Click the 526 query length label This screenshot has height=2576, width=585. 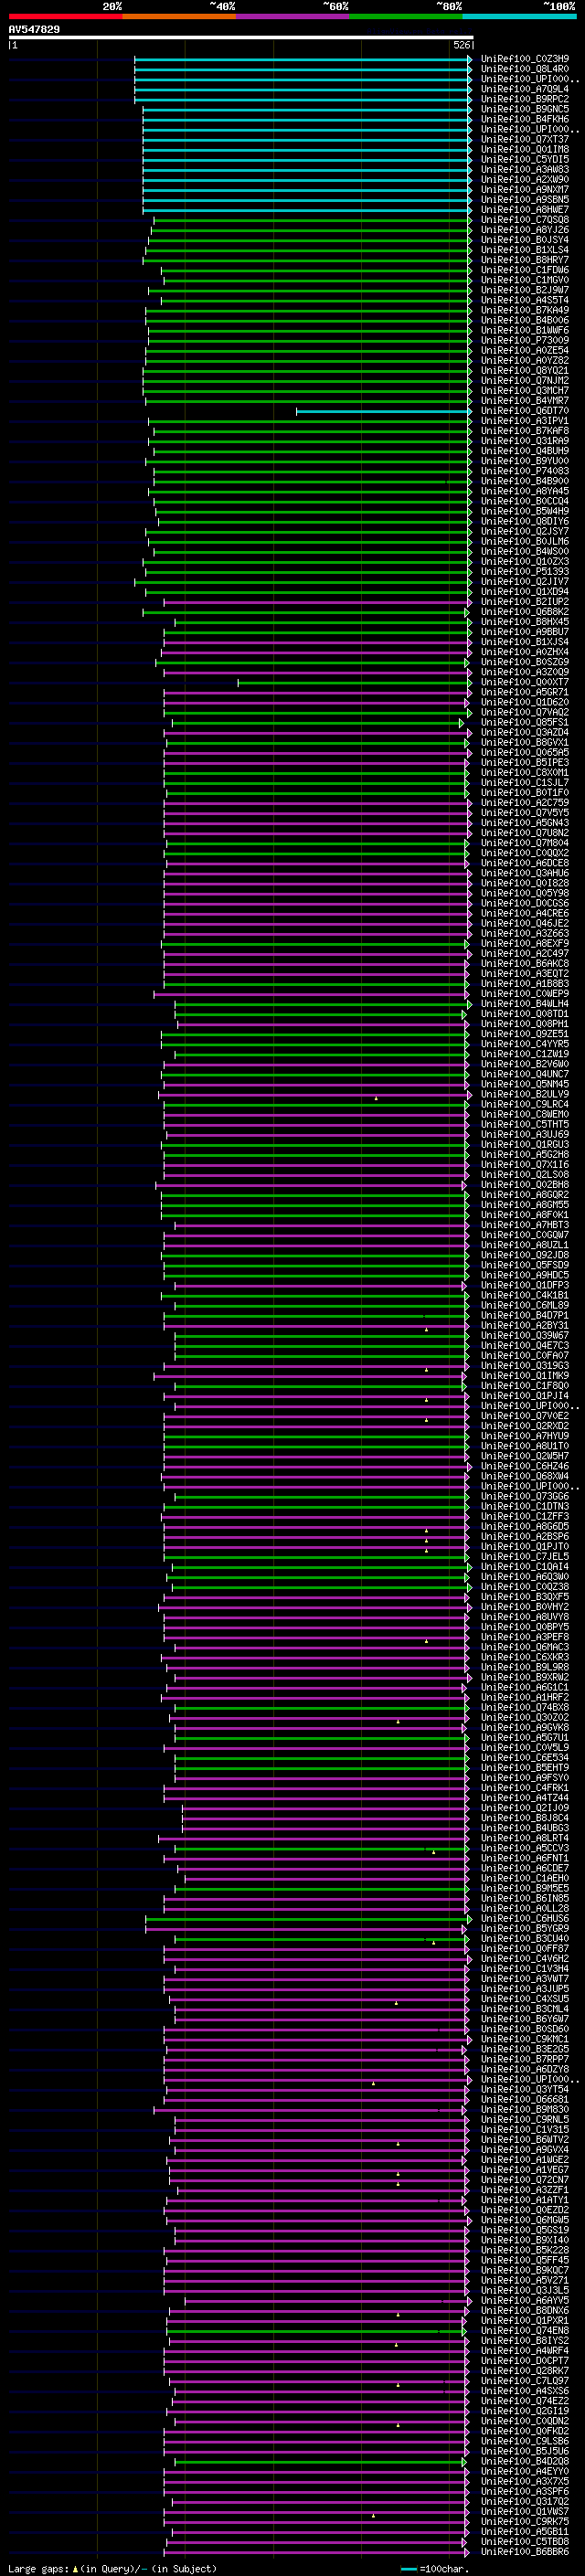(x=461, y=45)
